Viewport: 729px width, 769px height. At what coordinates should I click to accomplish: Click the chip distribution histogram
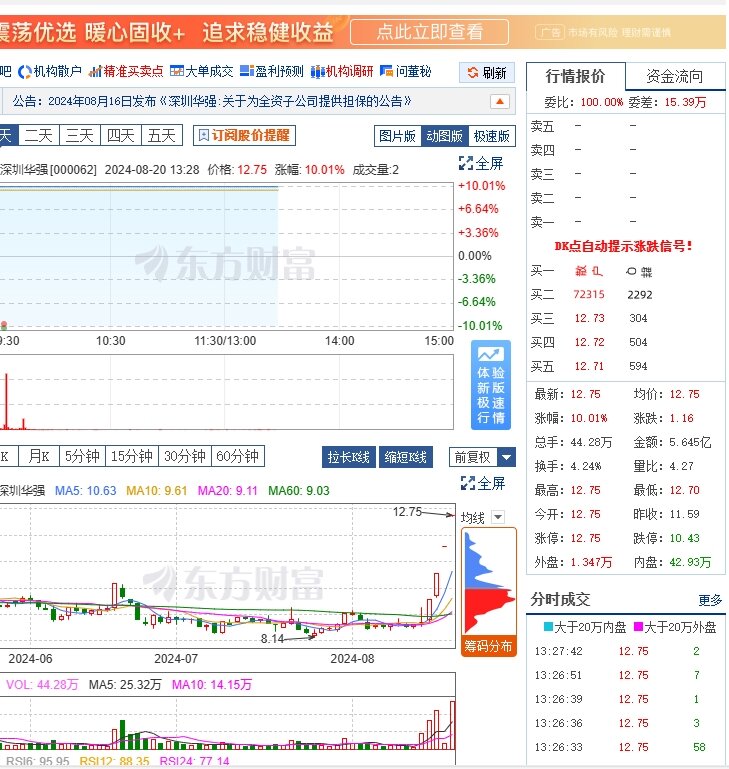pyautogui.click(x=489, y=583)
